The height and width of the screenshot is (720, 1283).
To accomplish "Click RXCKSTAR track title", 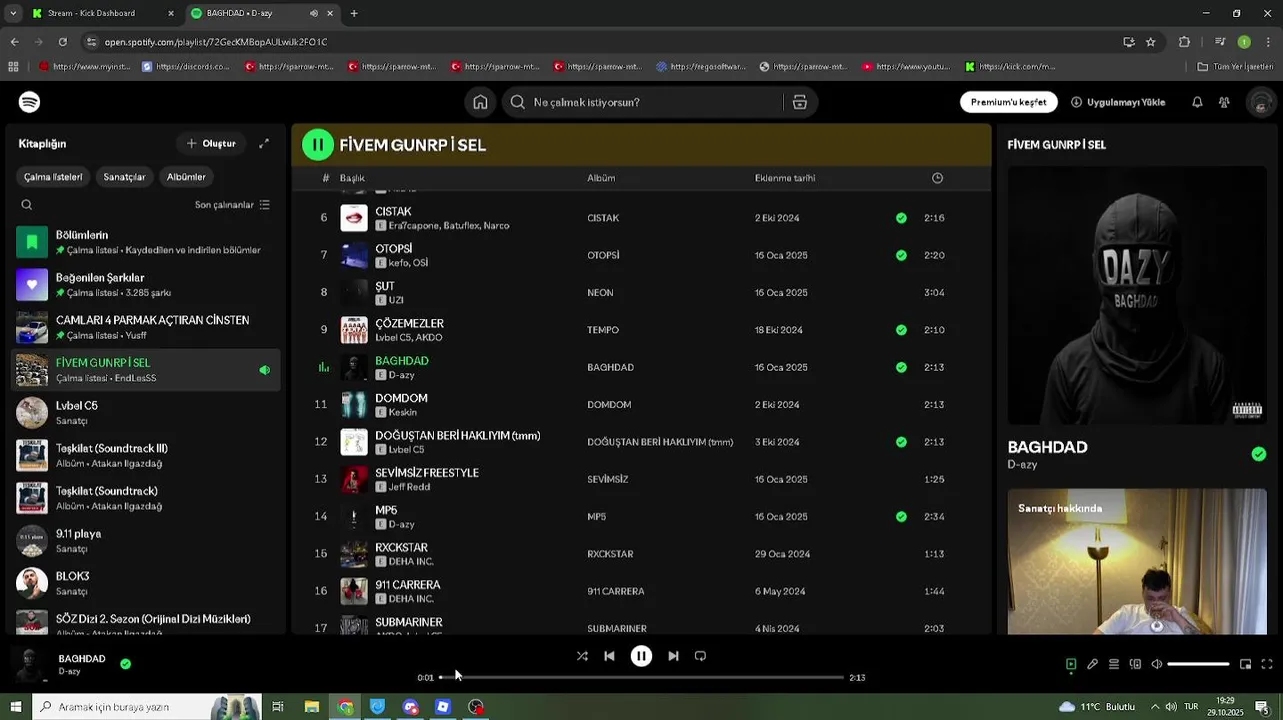I will pos(401,548).
